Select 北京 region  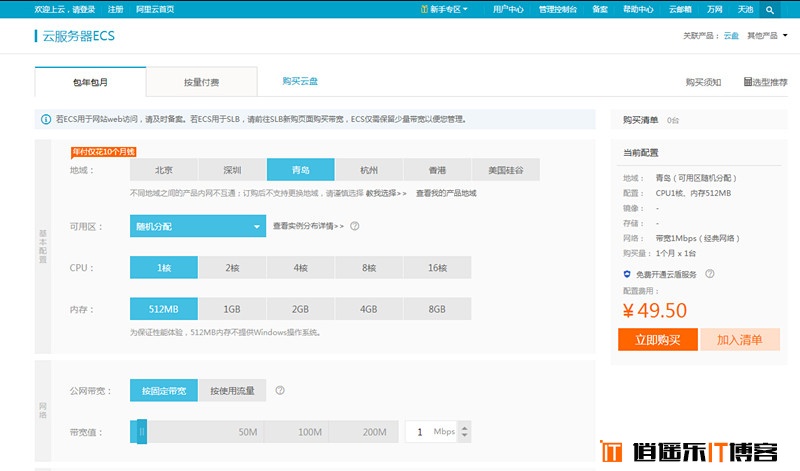pos(164,170)
